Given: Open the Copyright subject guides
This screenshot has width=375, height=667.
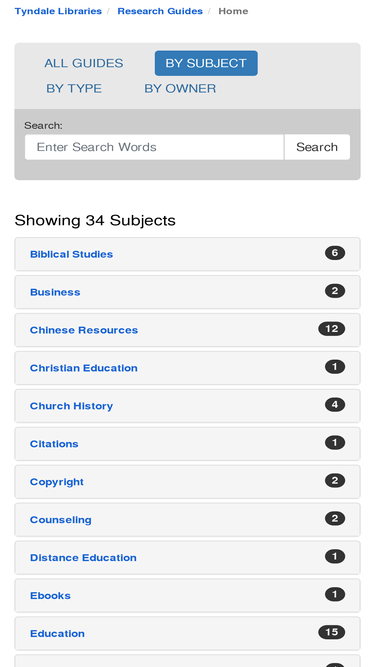Looking at the screenshot, I should point(57,482).
